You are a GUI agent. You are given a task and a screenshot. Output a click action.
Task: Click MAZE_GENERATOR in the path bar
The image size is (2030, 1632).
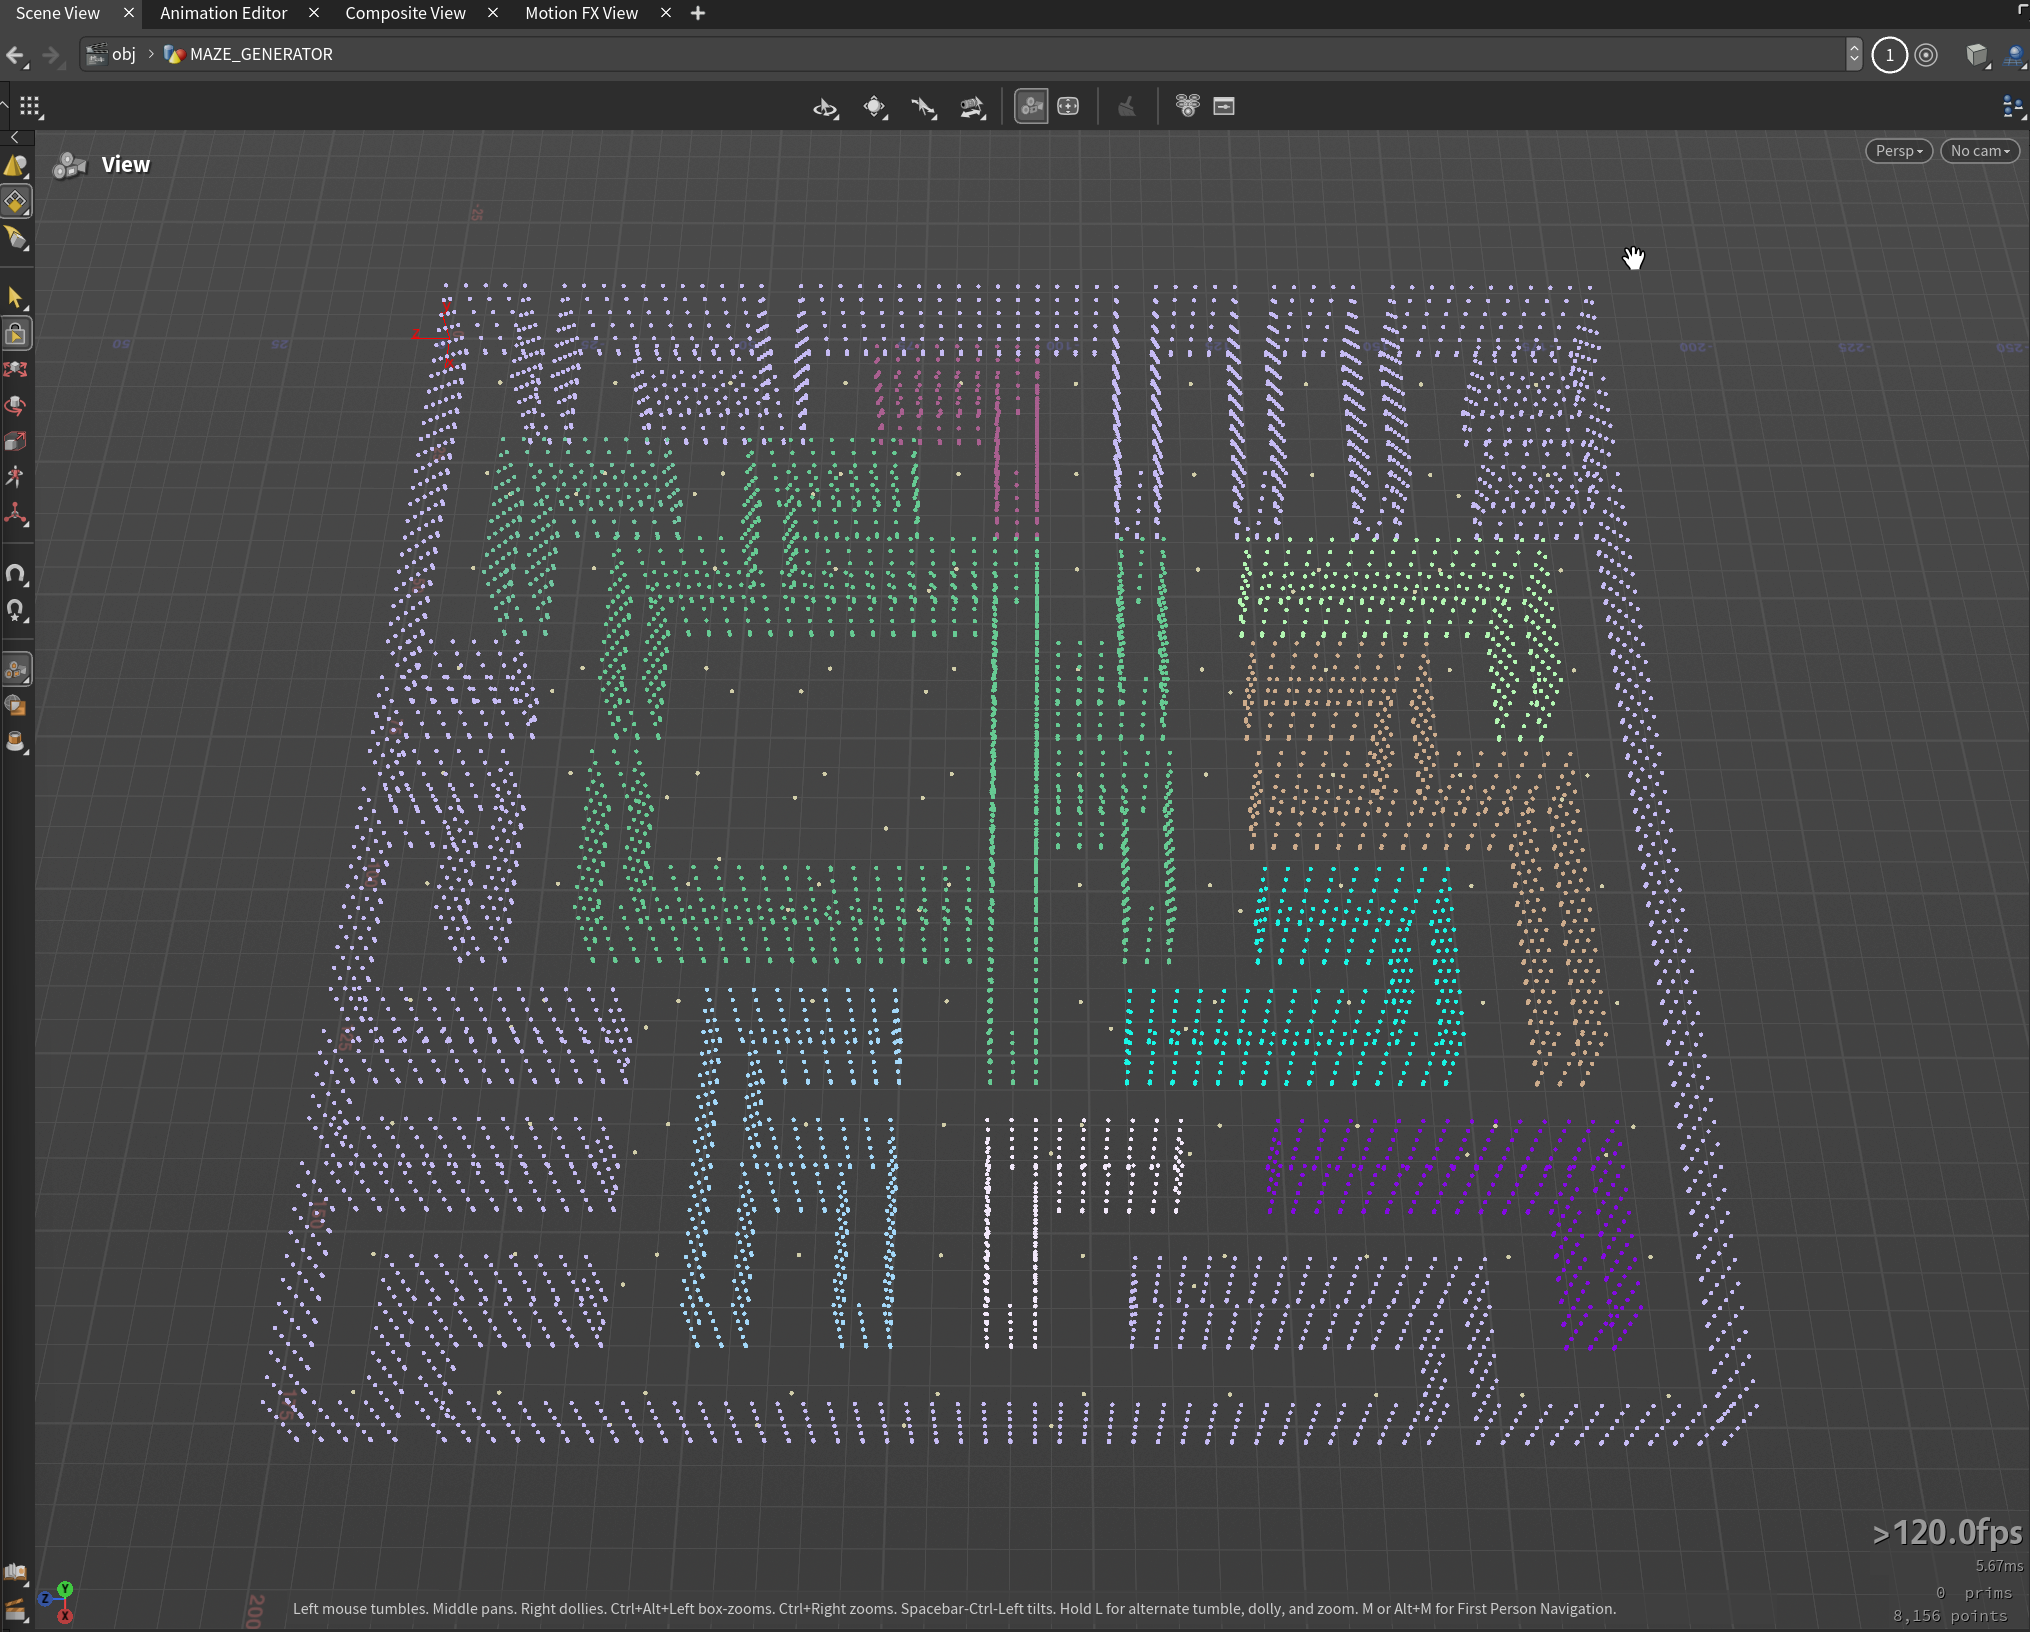point(261,54)
